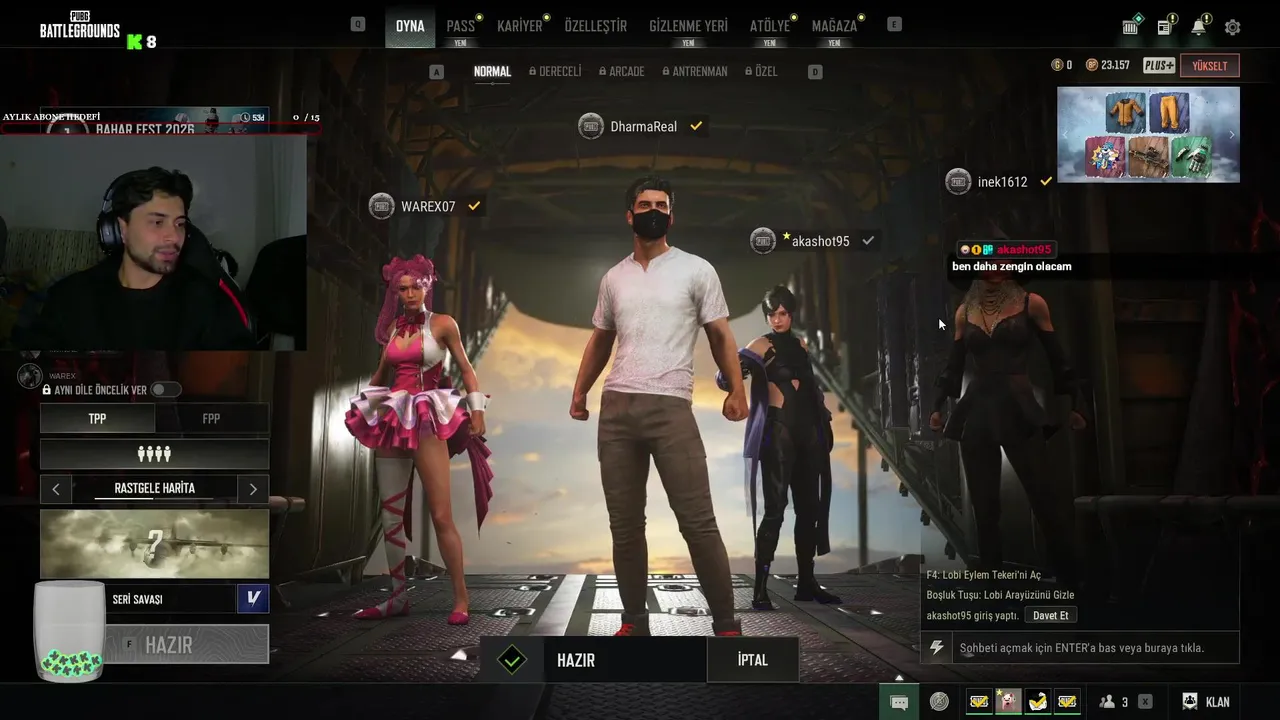Click the PUBG Battlegrounds logo
The image size is (1280, 720).
coord(80,25)
